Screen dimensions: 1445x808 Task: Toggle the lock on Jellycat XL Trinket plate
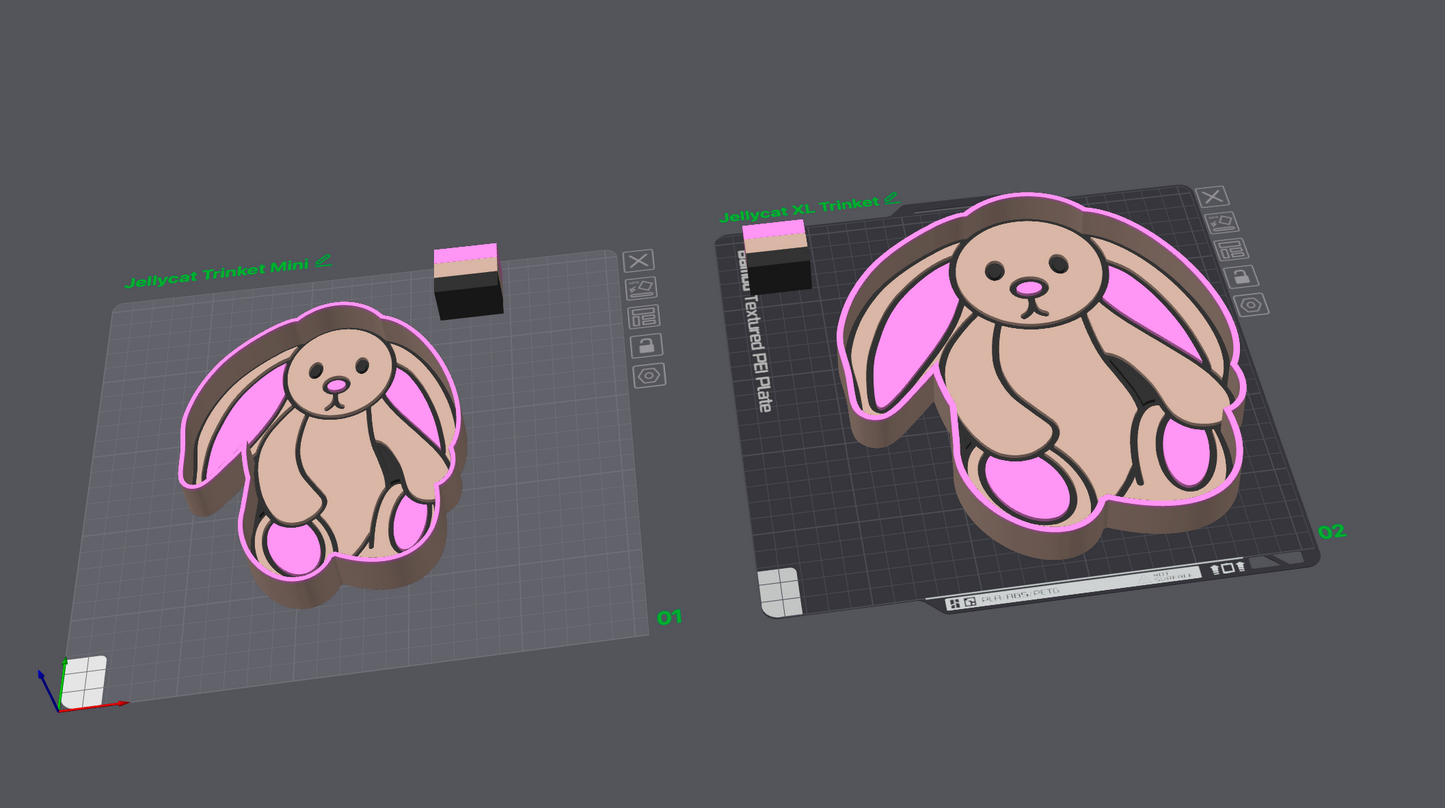click(x=1241, y=277)
